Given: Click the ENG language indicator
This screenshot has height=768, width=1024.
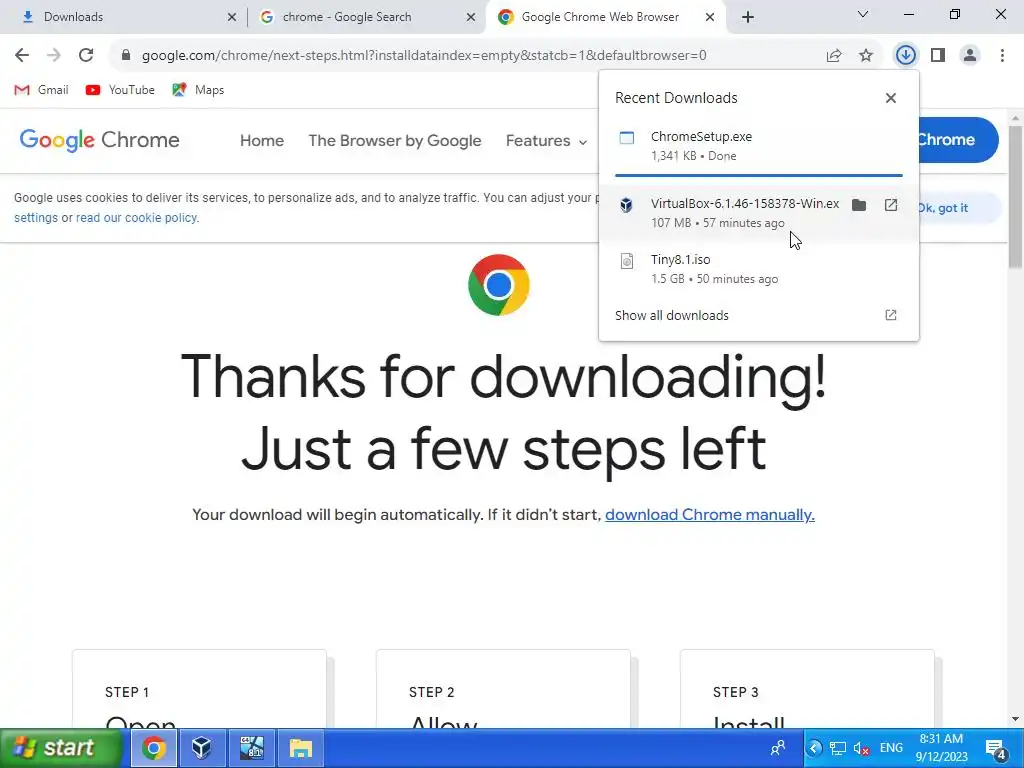Looking at the screenshot, I should tap(891, 748).
